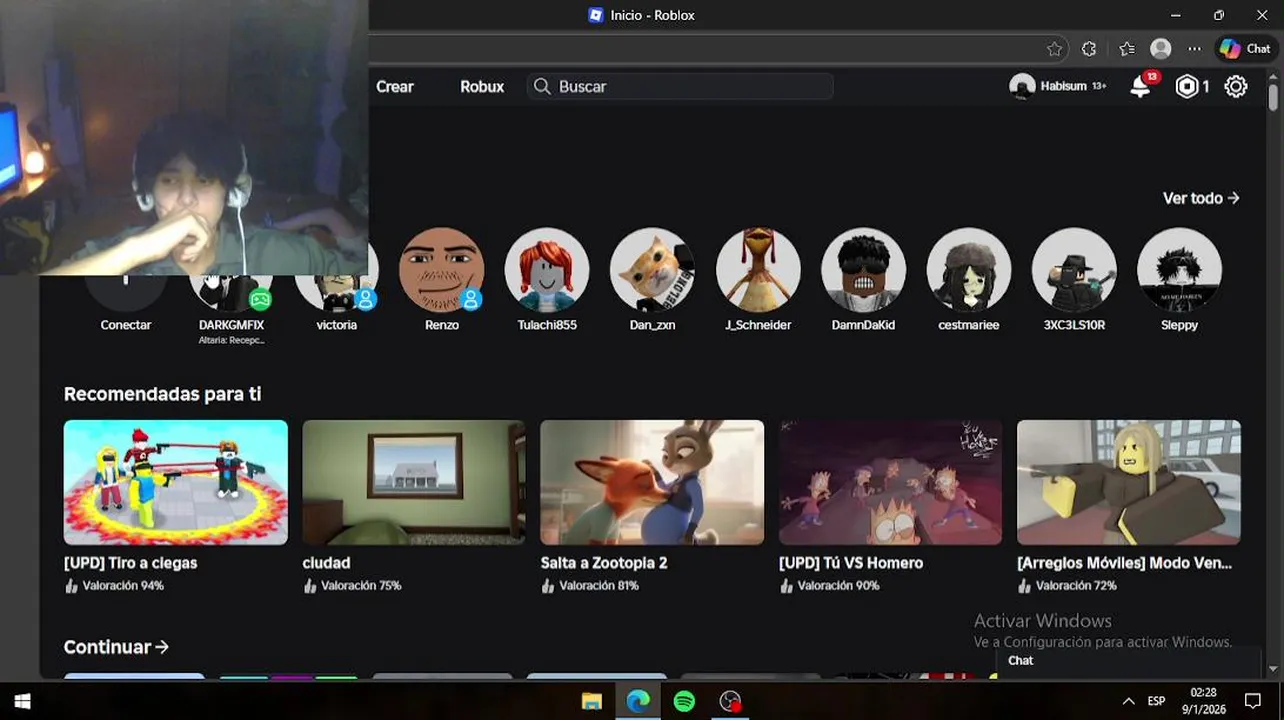This screenshot has width=1284, height=720.
Task: Open the Crear menu item
Action: pos(394,87)
